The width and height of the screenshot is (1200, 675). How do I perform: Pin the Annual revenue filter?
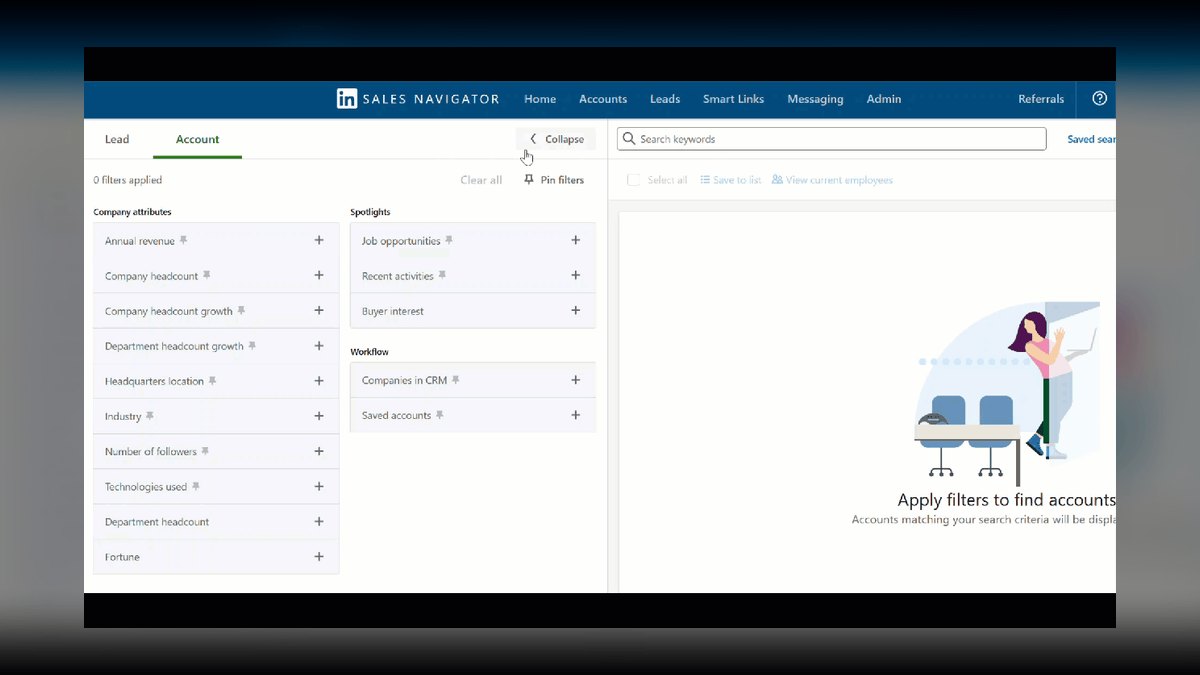pos(183,240)
